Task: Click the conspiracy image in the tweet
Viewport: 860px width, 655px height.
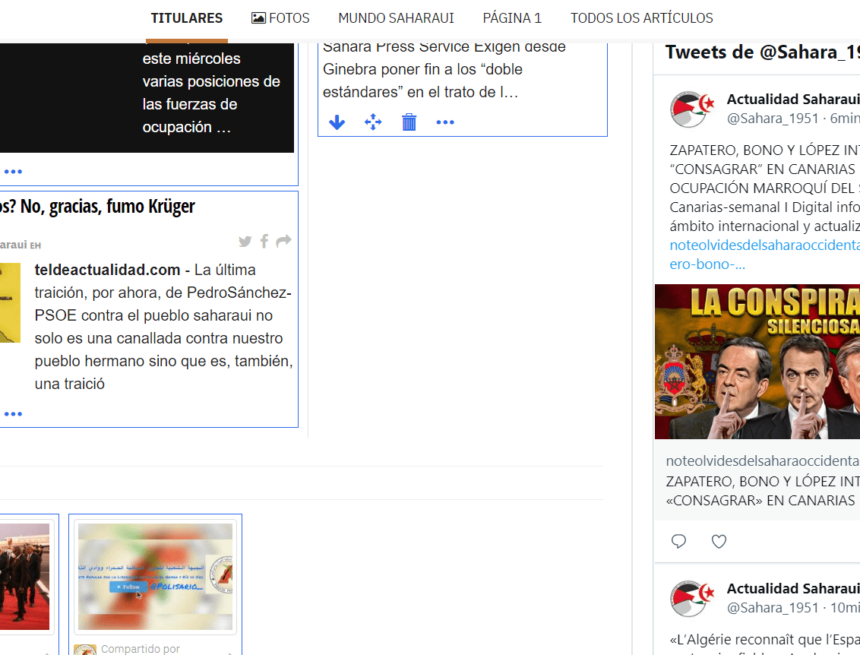Action: point(757,362)
